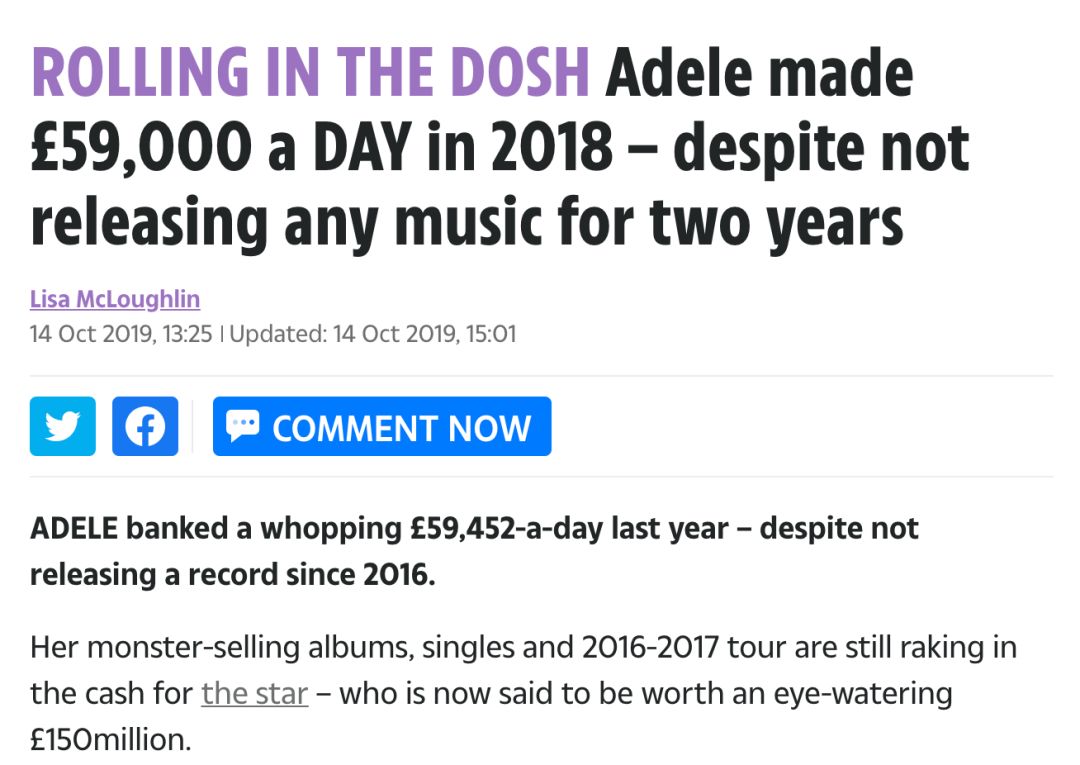This screenshot has width=1080, height=765.
Task: Click the paragraph starting "Her monster-selling albums"
Action: (x=523, y=693)
